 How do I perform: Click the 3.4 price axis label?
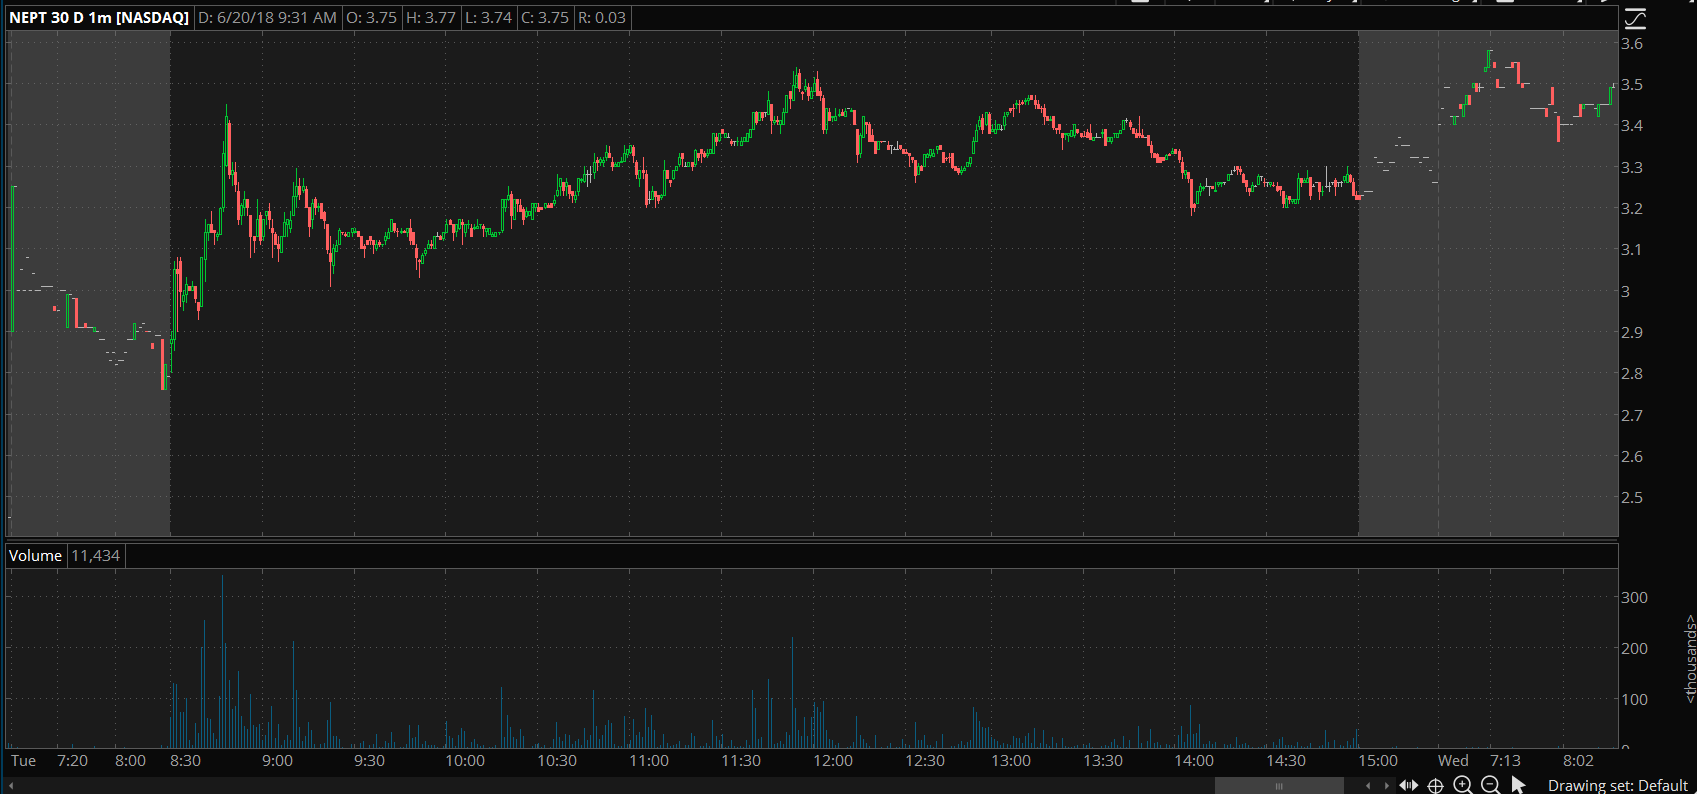tap(1632, 126)
